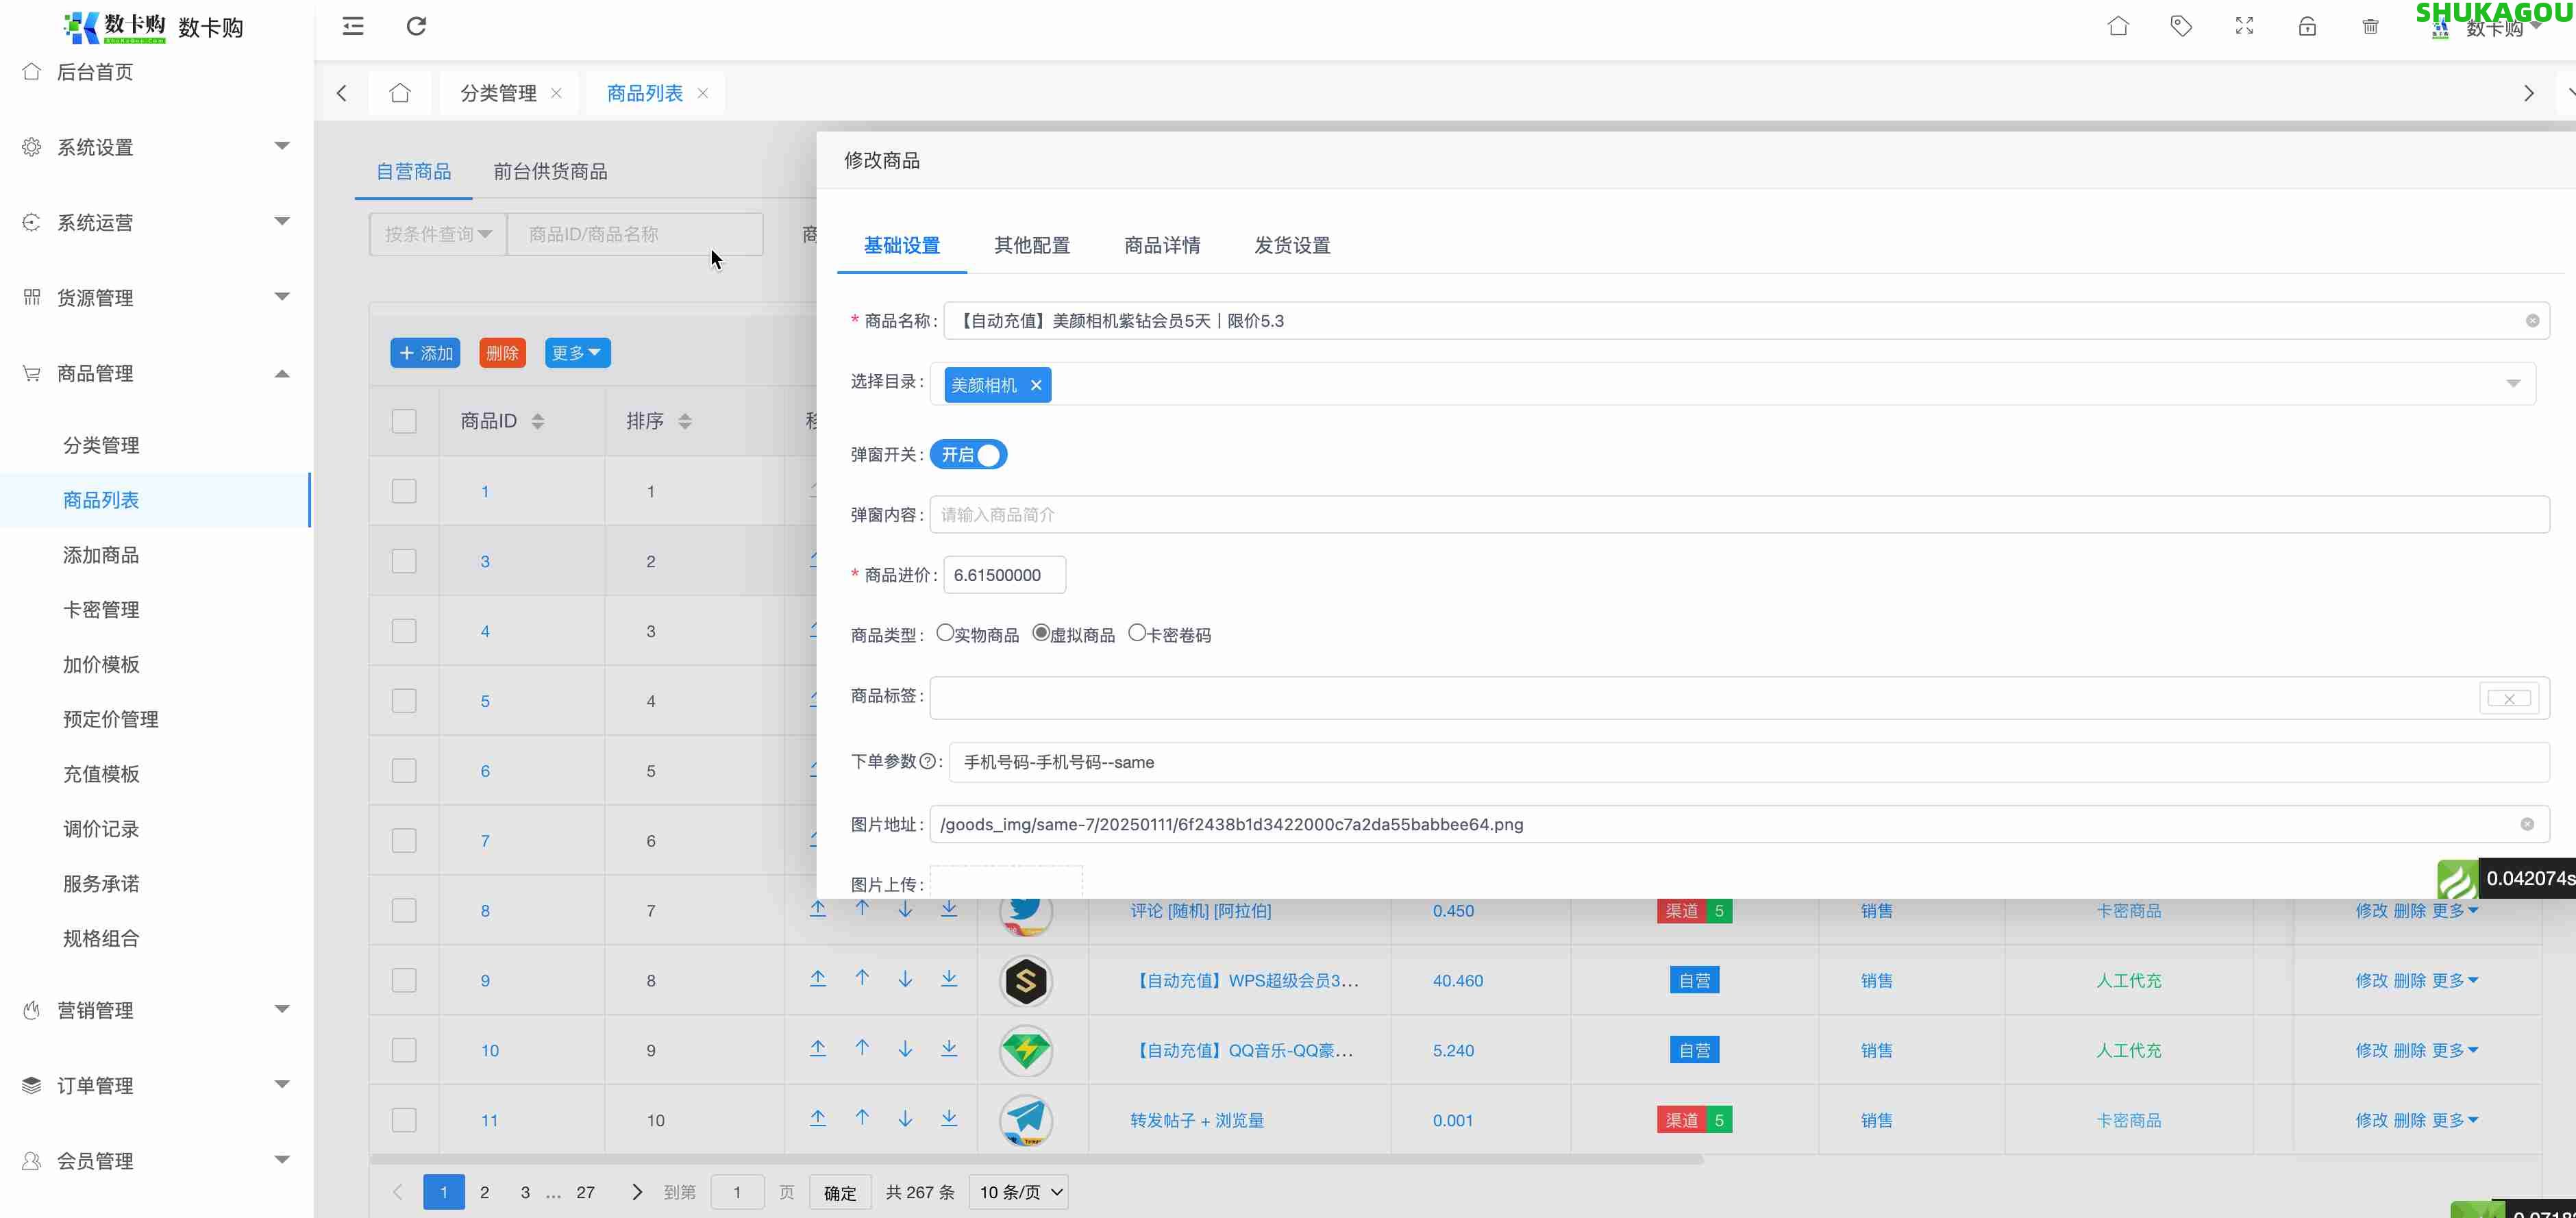The width and height of the screenshot is (2576, 1218).
Task: Open the 10条/页 page size dropdown
Action: (1018, 1192)
